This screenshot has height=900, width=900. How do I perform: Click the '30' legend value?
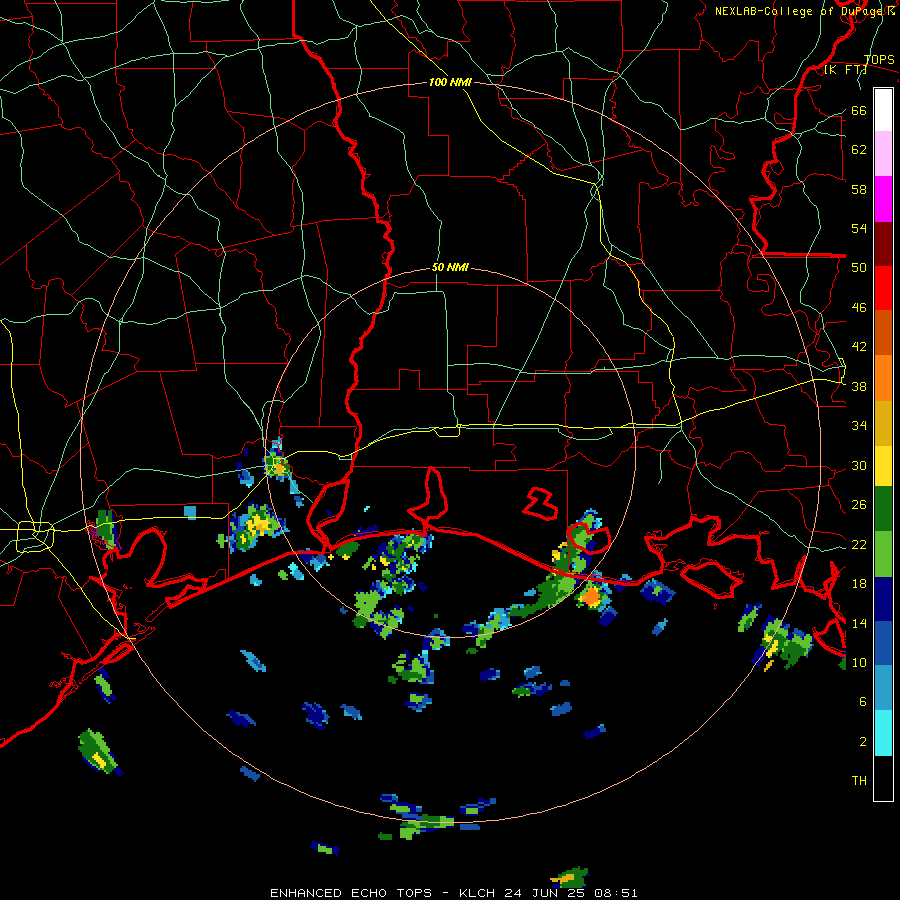click(x=859, y=465)
